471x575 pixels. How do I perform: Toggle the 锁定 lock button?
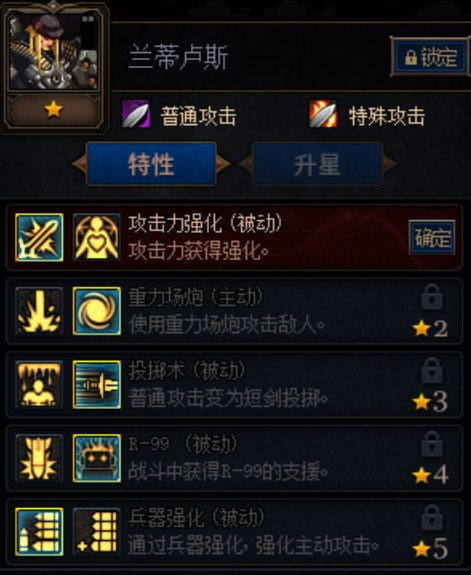point(431,57)
